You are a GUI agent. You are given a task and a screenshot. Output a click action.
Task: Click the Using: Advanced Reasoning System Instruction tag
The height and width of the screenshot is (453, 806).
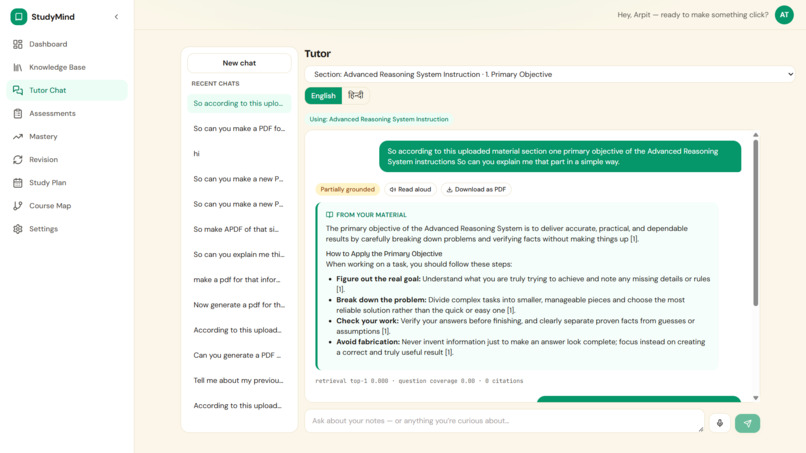[379, 119]
